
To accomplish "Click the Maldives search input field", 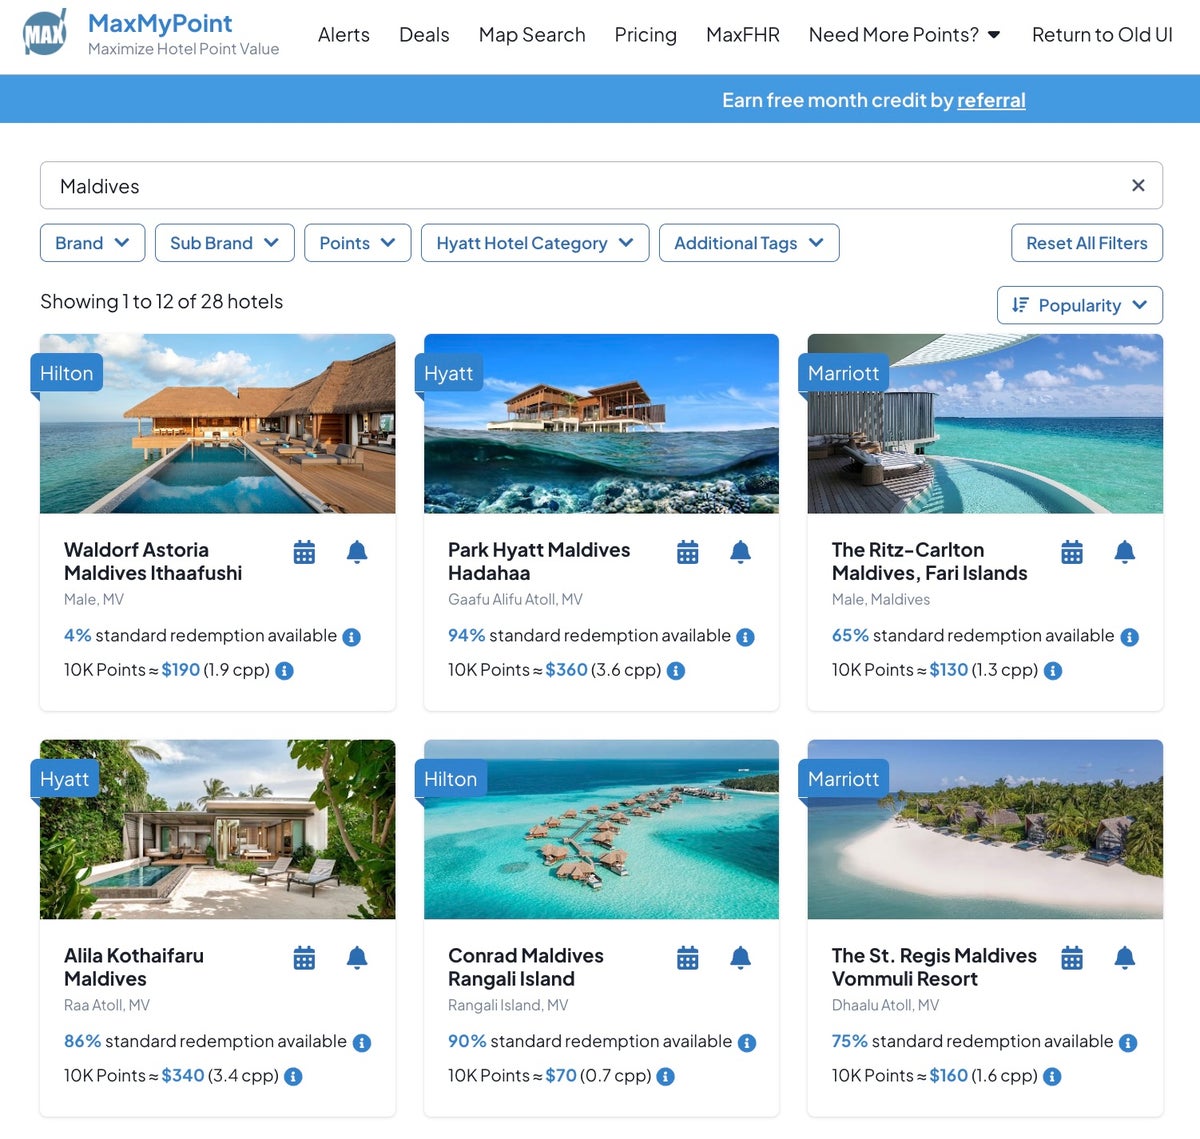I will point(580,186).
